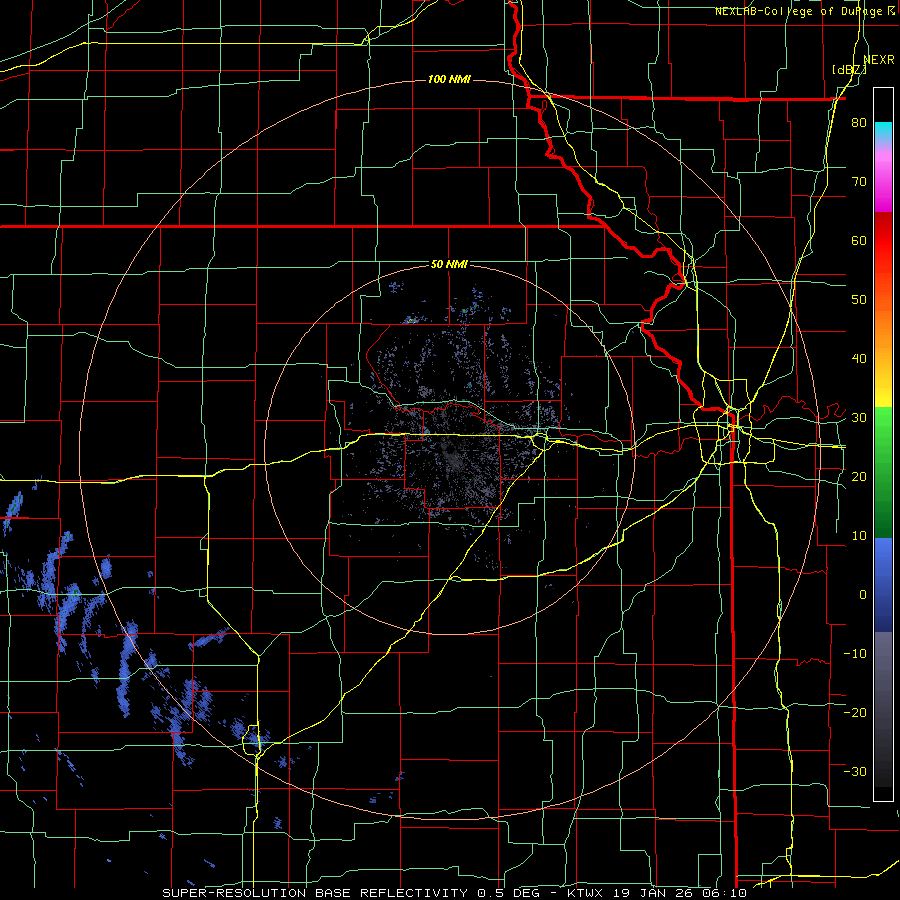900x900 pixels.
Task: Click the -20 value on the dBZ scale
Action: point(855,712)
